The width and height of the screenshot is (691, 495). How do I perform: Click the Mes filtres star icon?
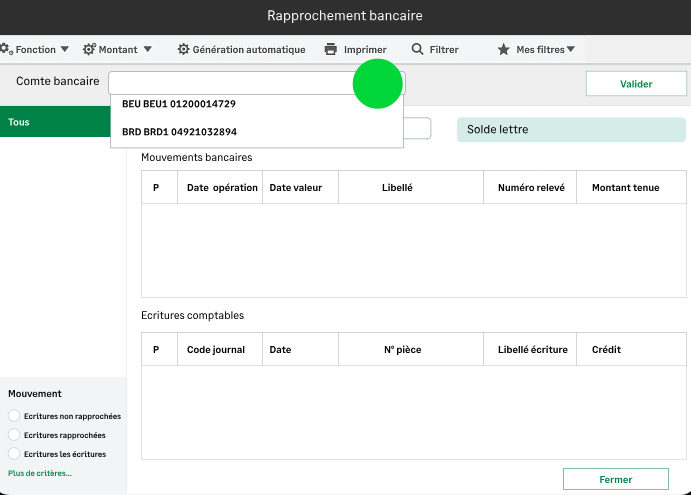504,49
